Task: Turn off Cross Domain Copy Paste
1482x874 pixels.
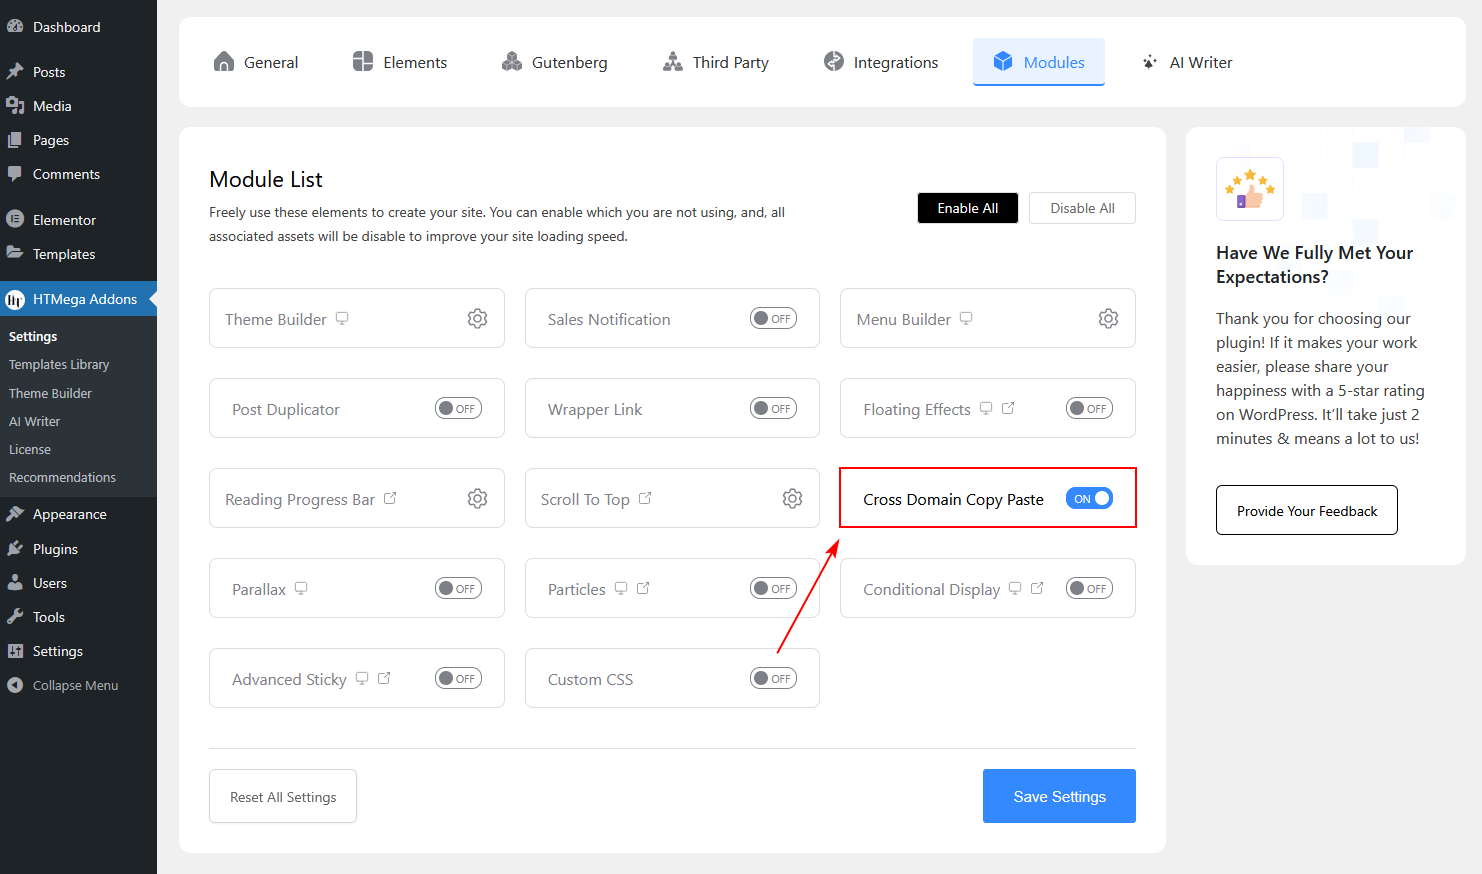Action: tap(1089, 497)
